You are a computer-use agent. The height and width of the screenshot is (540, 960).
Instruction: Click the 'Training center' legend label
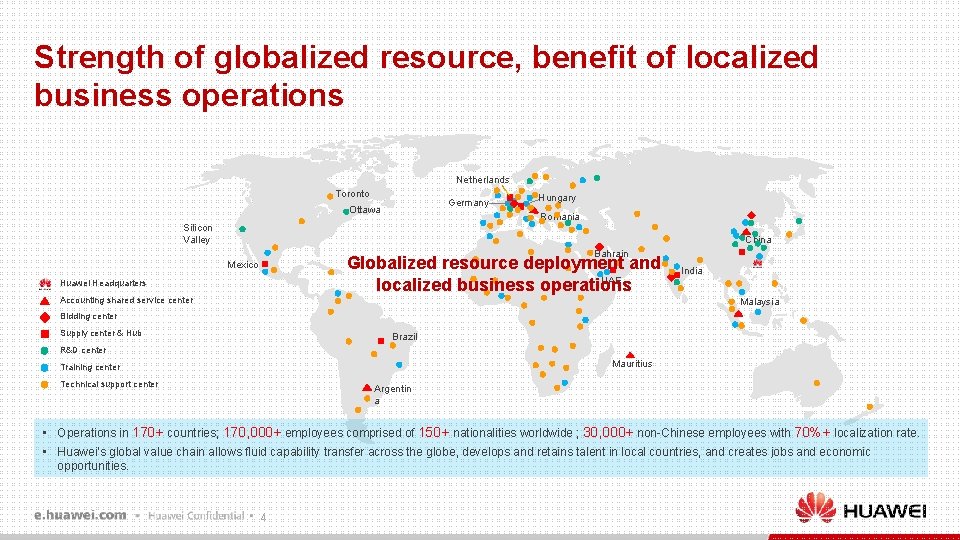pyautogui.click(x=90, y=367)
